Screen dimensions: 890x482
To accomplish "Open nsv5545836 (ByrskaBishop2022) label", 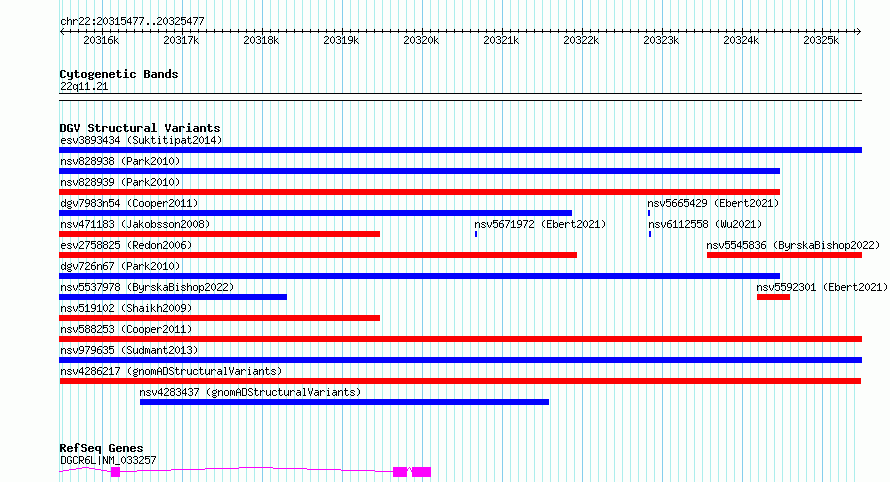I will (793, 245).
